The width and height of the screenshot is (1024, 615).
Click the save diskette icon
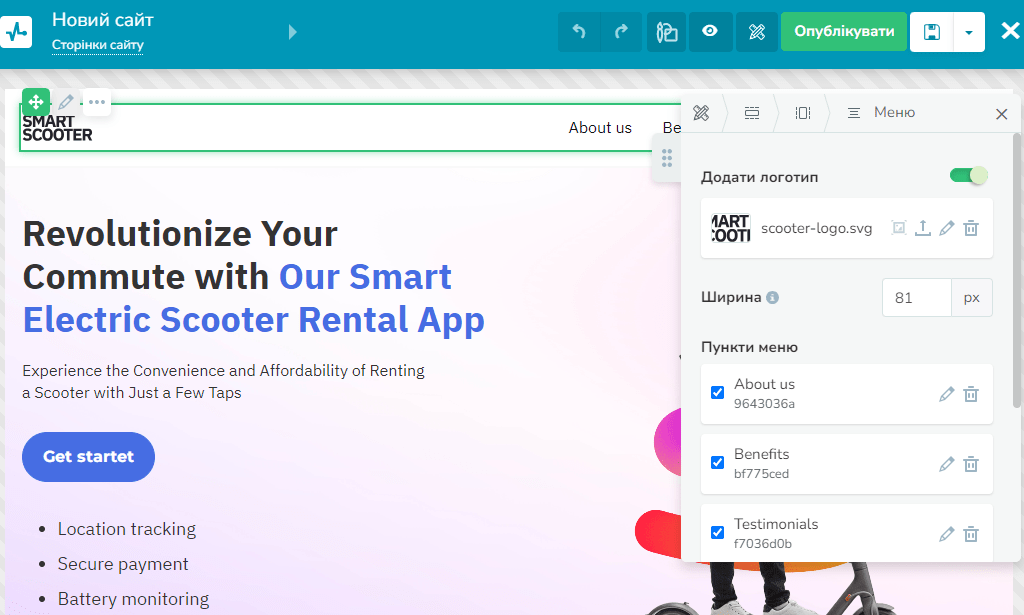tap(931, 32)
